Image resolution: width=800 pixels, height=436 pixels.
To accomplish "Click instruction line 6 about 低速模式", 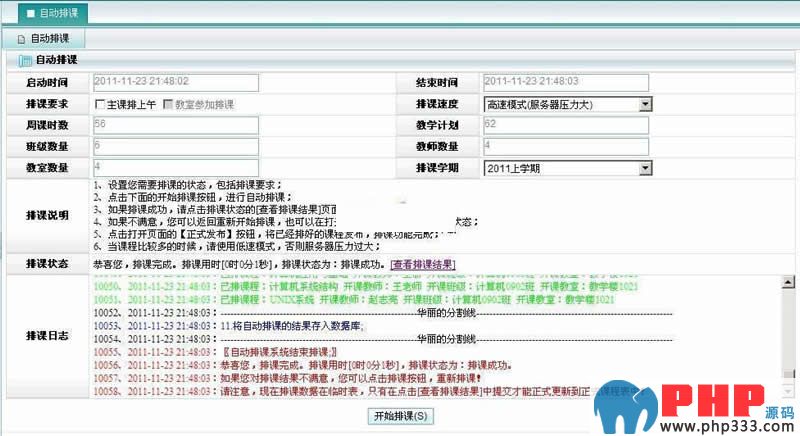I will tap(237, 247).
